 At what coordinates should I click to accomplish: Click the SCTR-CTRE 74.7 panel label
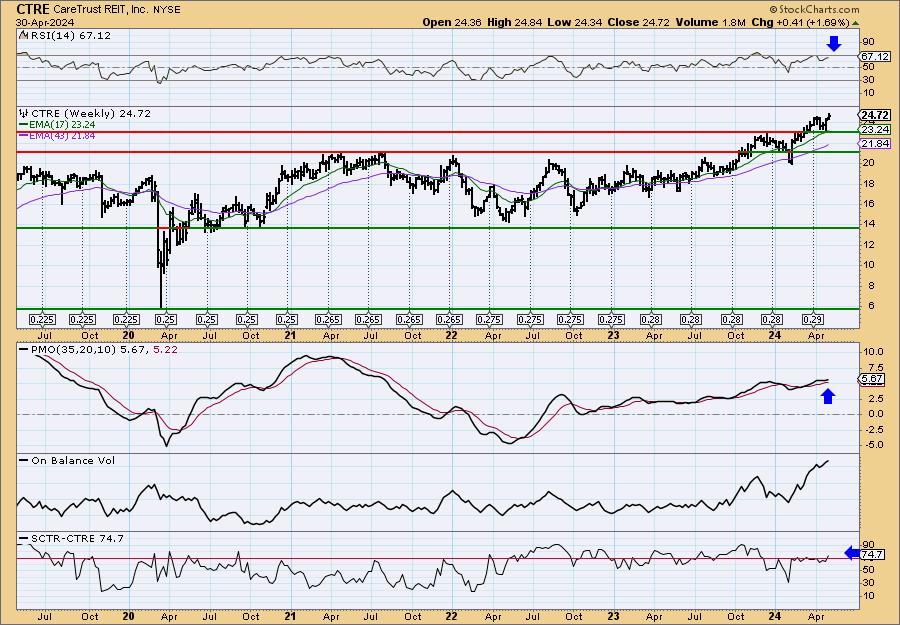click(x=77, y=538)
